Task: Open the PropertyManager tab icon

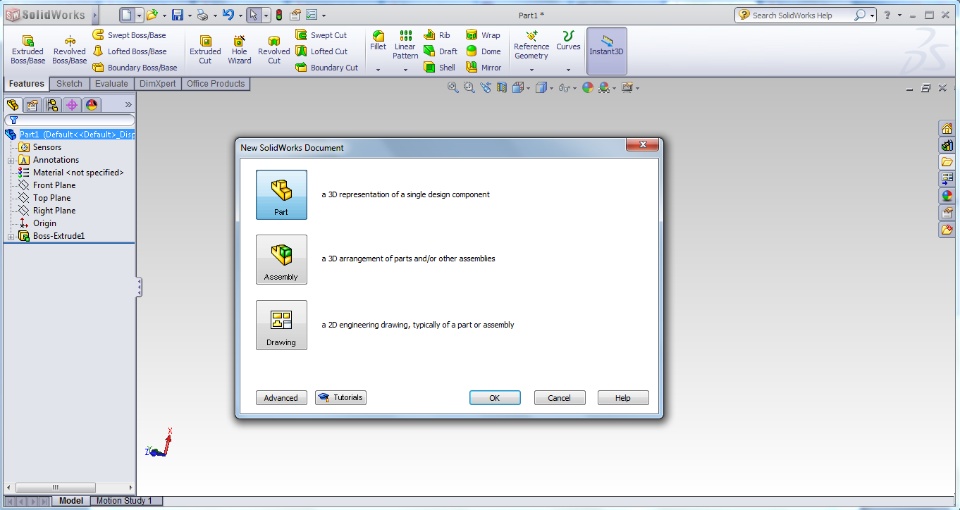Action: [x=32, y=105]
